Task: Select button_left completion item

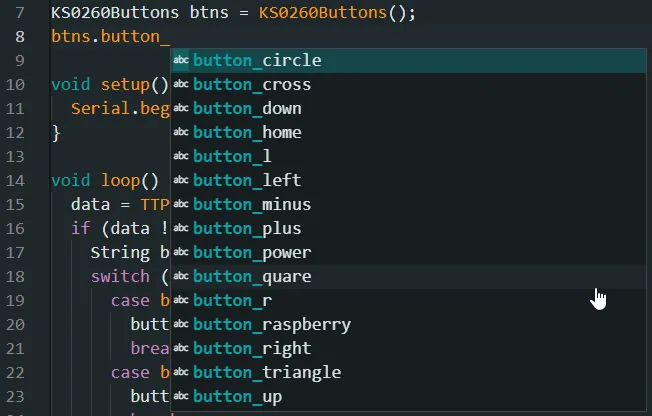Action: pyautogui.click(x=247, y=180)
